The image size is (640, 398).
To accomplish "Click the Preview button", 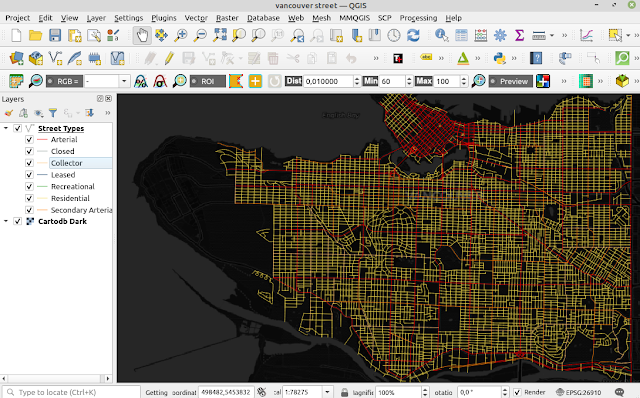I will (511, 81).
